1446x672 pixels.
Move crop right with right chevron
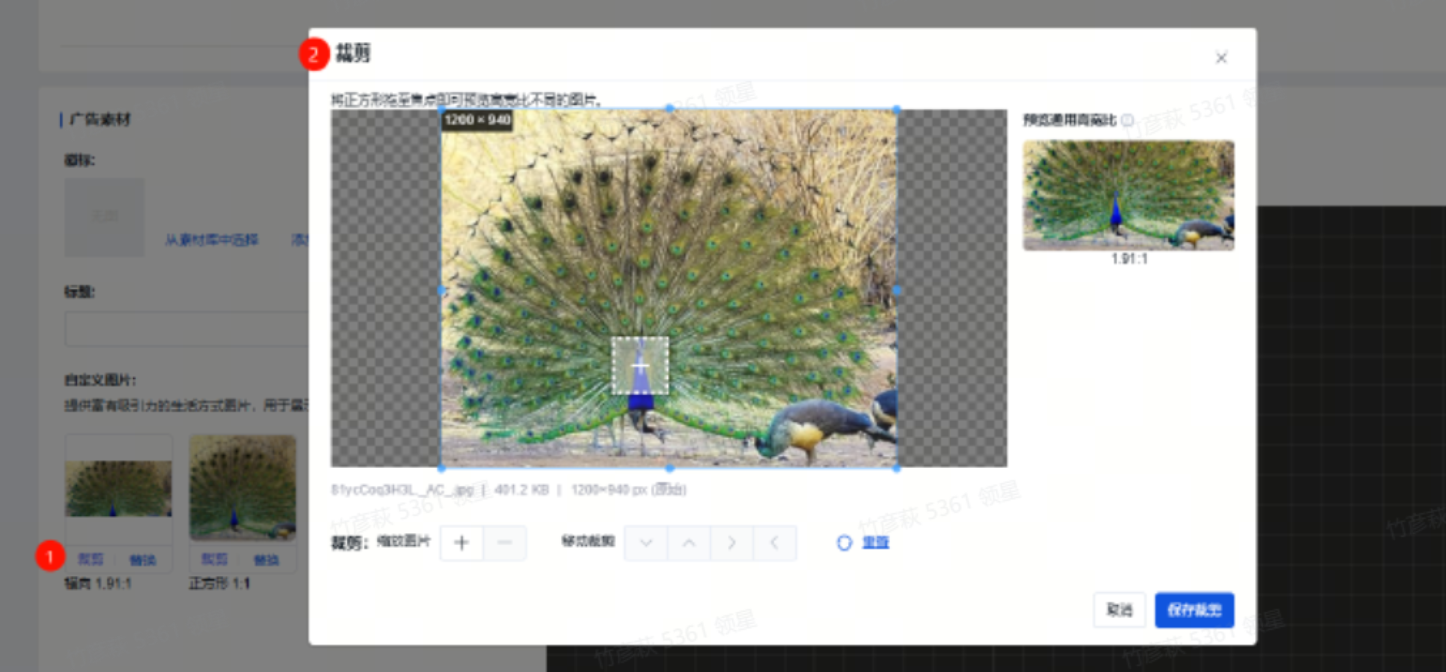tap(732, 543)
